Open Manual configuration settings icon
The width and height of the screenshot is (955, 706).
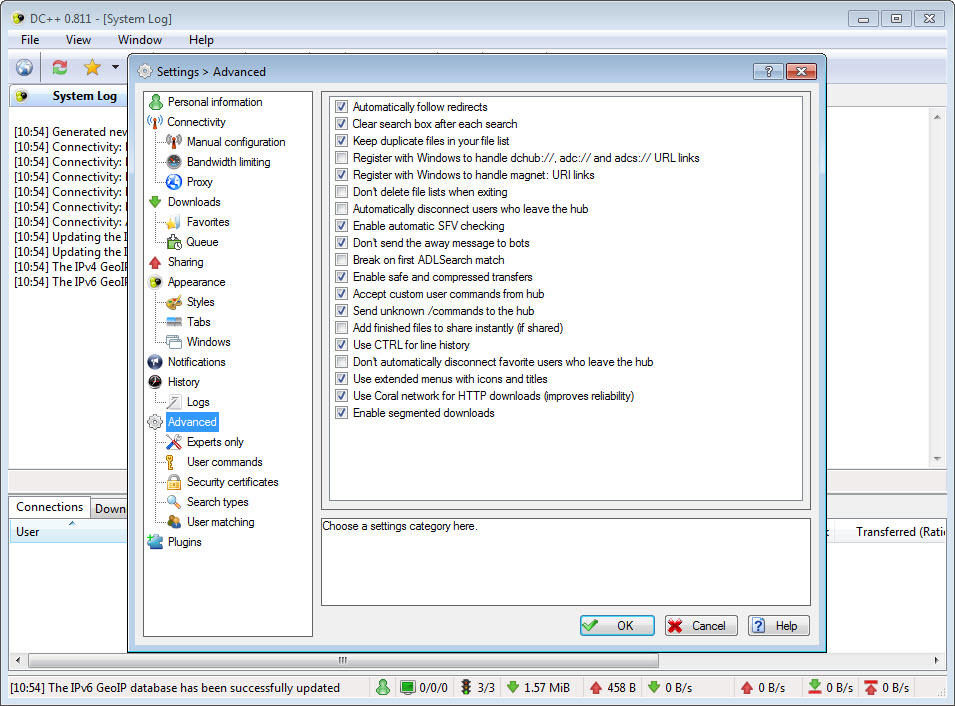click(x=174, y=142)
